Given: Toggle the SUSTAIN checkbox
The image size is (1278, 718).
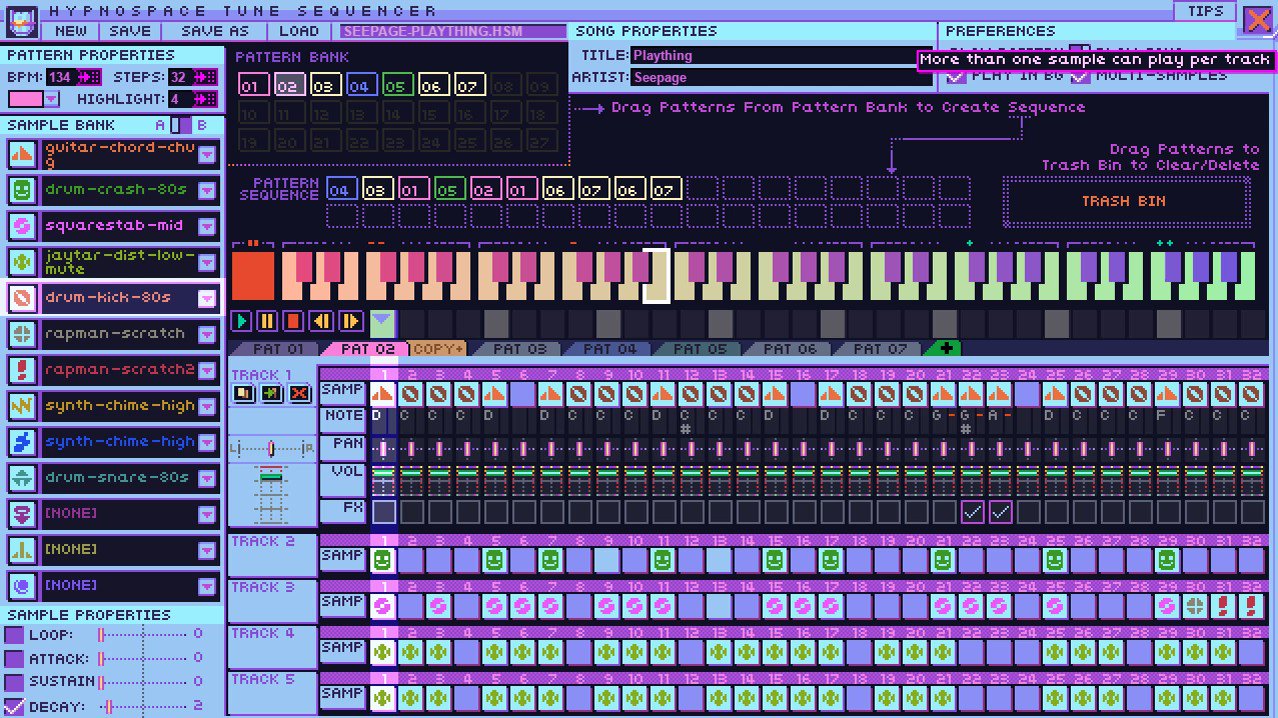Looking at the screenshot, I should click(14, 682).
